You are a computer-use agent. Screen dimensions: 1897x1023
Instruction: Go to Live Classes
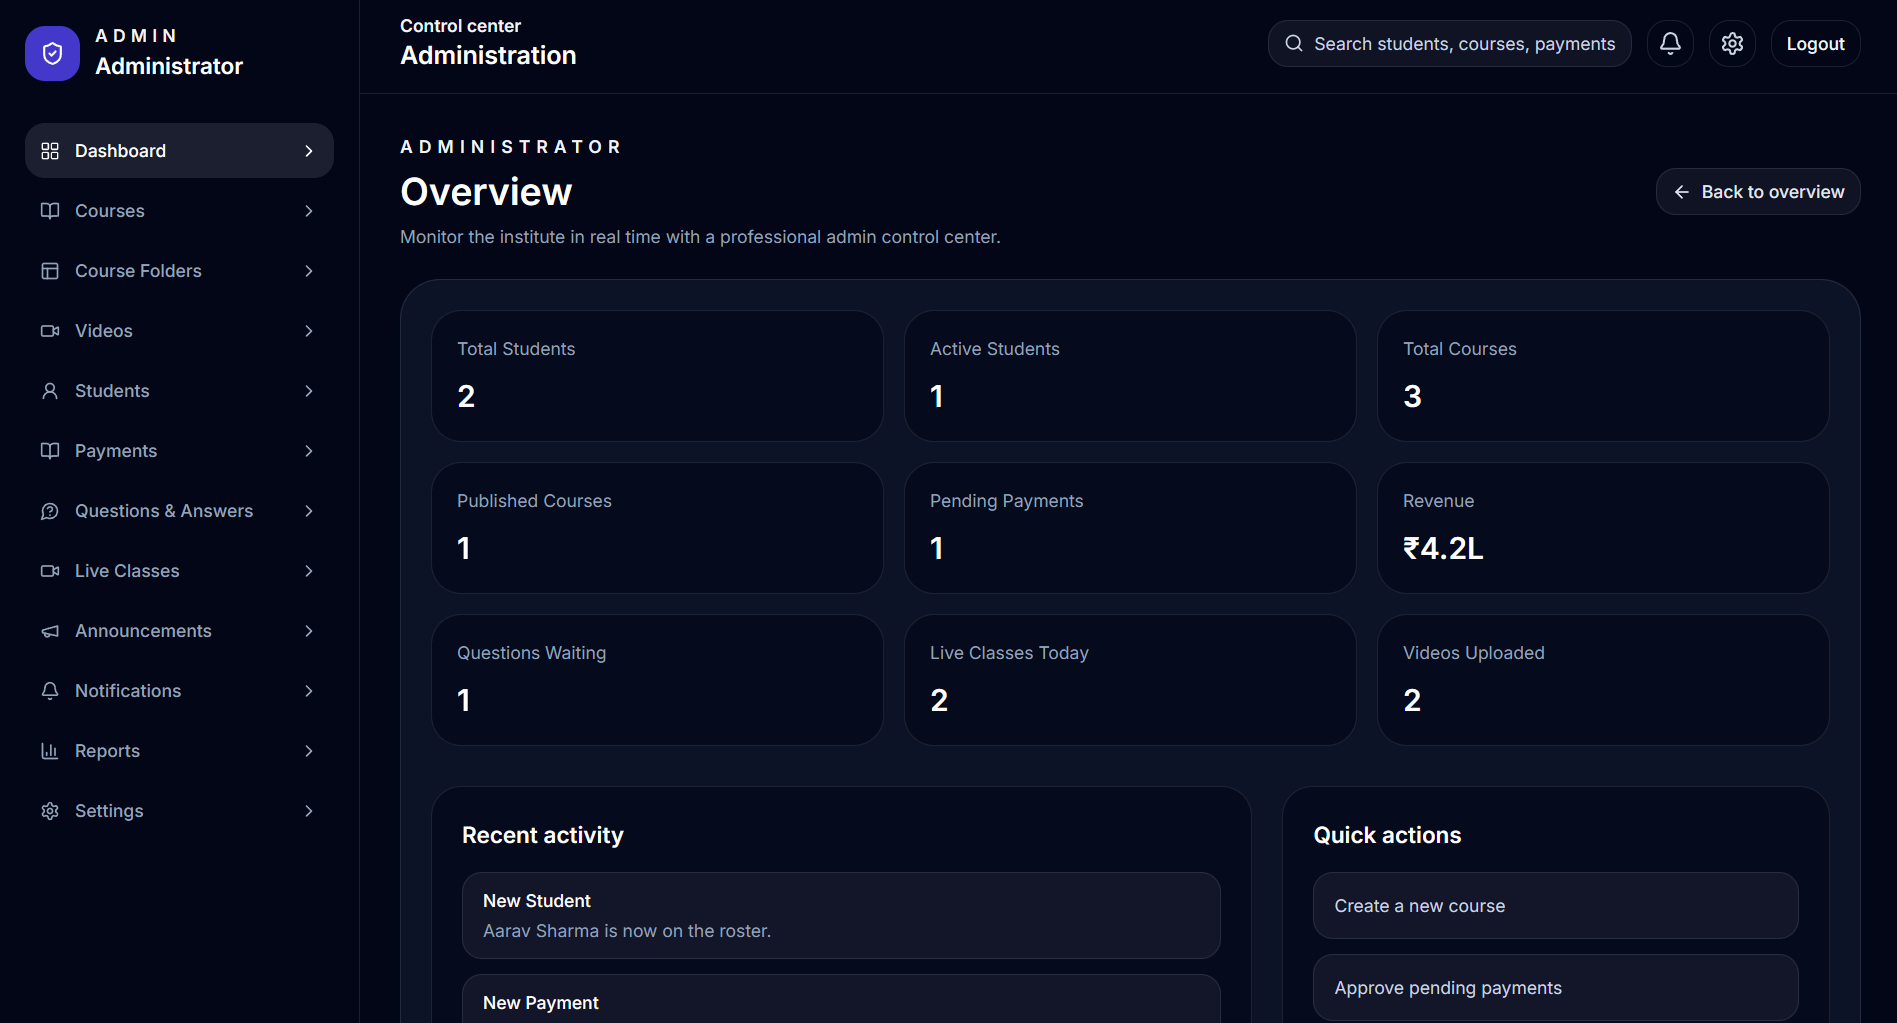(179, 571)
